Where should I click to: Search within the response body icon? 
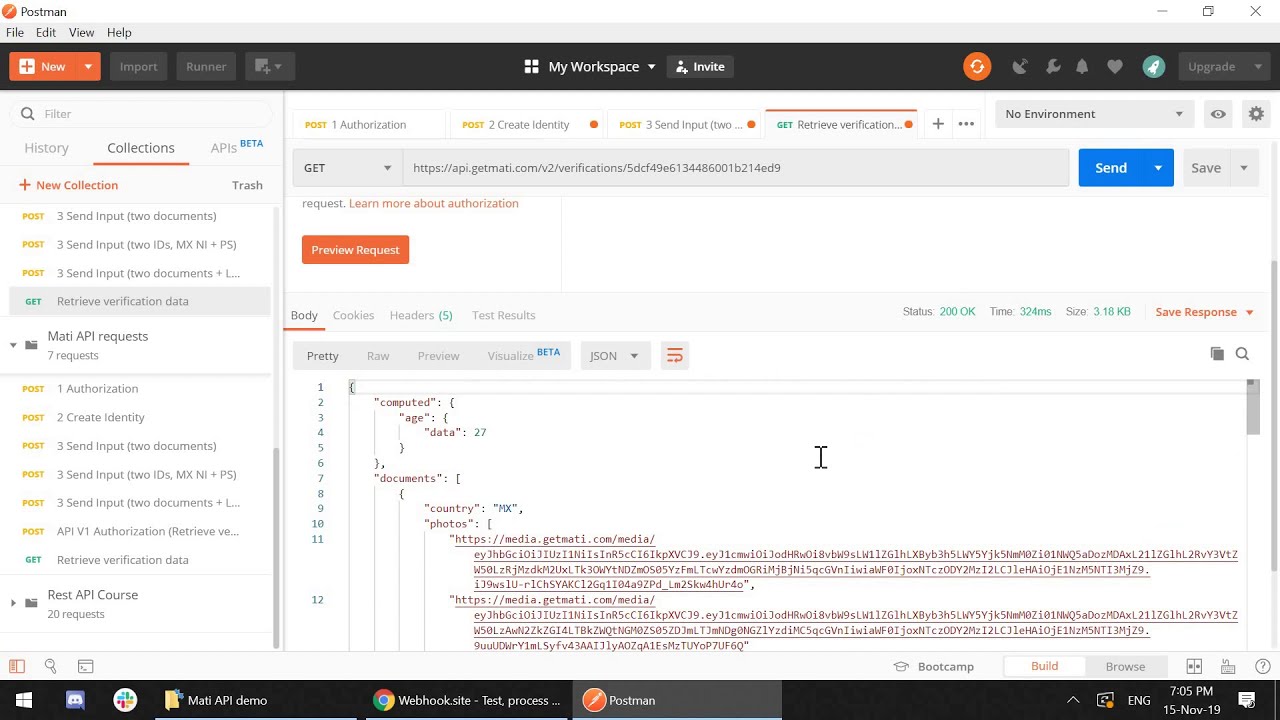point(1243,354)
